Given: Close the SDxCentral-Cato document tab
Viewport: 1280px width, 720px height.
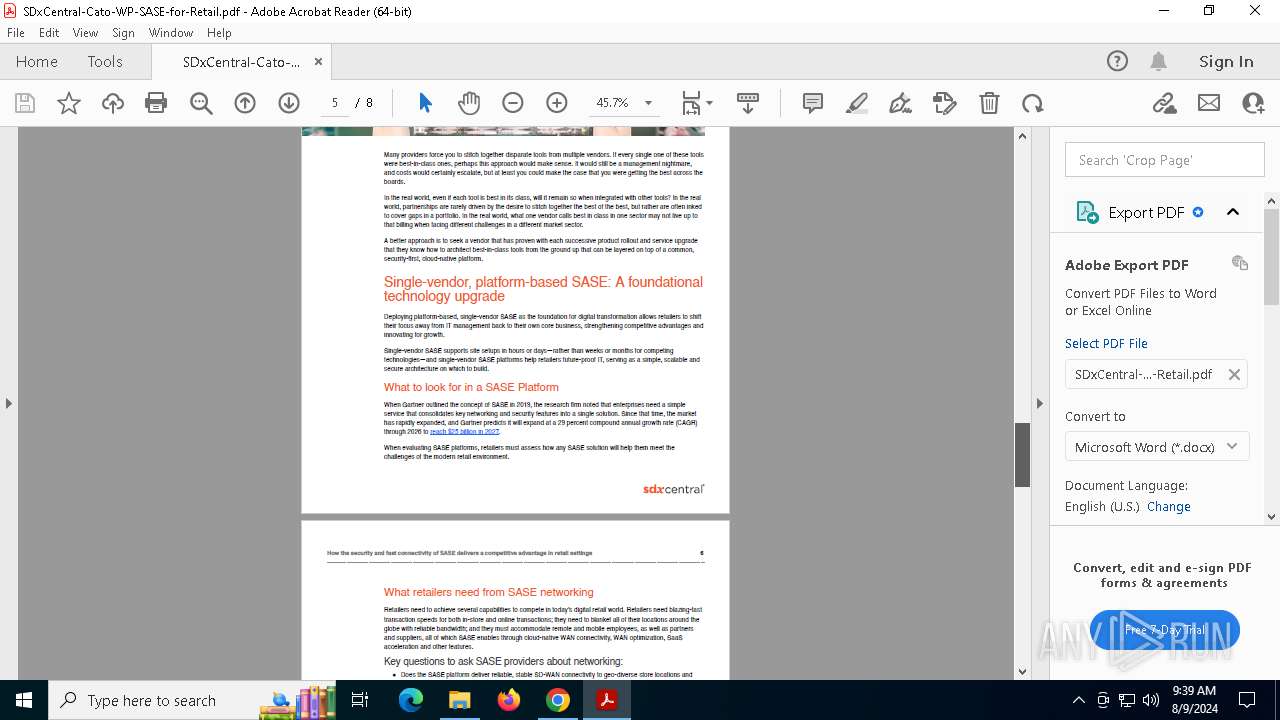Looking at the screenshot, I should pyautogui.click(x=318, y=62).
